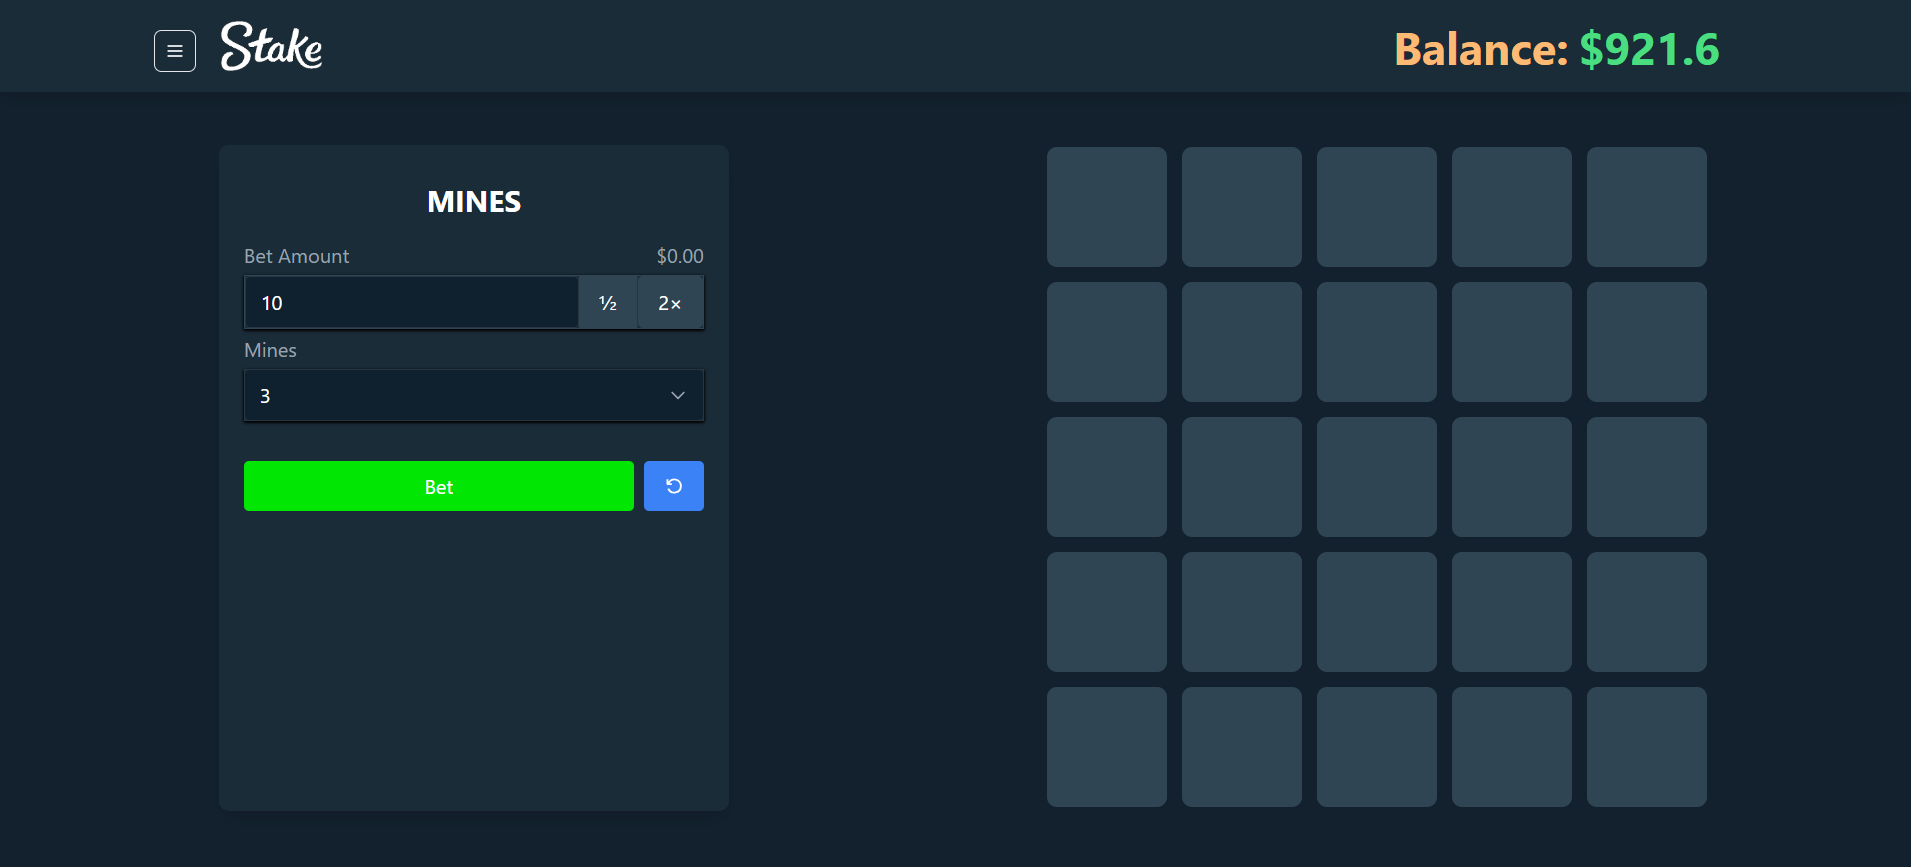Open the Mines count dropdown
Screen dimensions: 1911x867
(473, 396)
